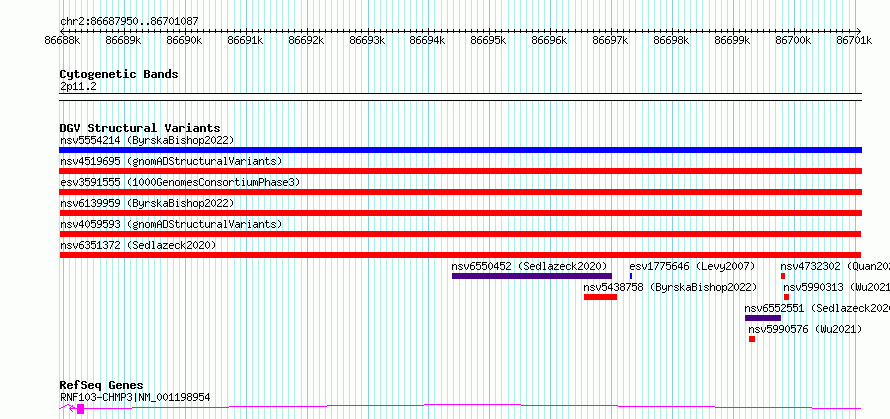
Task: Click the esv3591555 1000Genomes variant bar
Action: point(460,192)
